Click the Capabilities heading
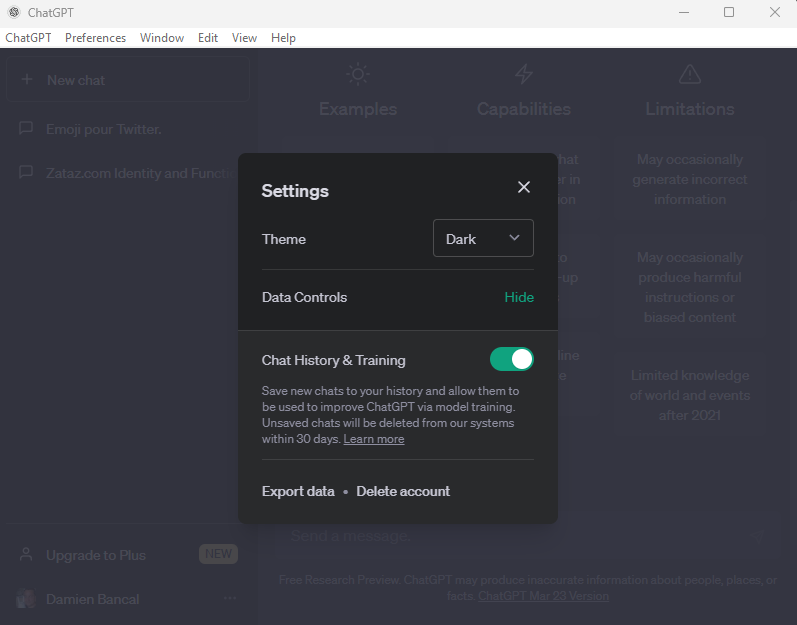The height and width of the screenshot is (625, 797). pos(524,109)
